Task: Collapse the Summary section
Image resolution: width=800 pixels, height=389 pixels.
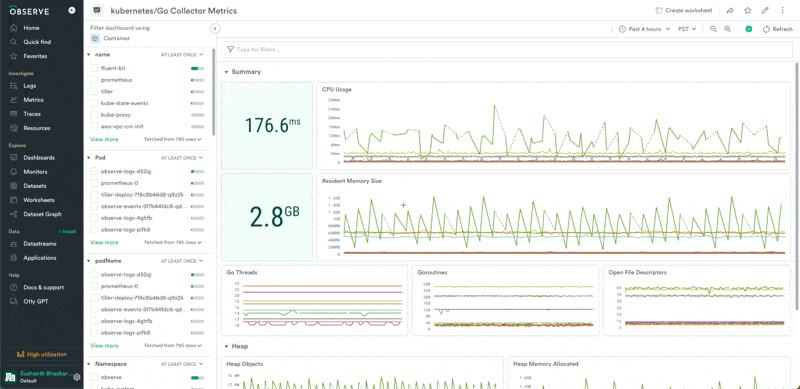Action: [x=226, y=72]
